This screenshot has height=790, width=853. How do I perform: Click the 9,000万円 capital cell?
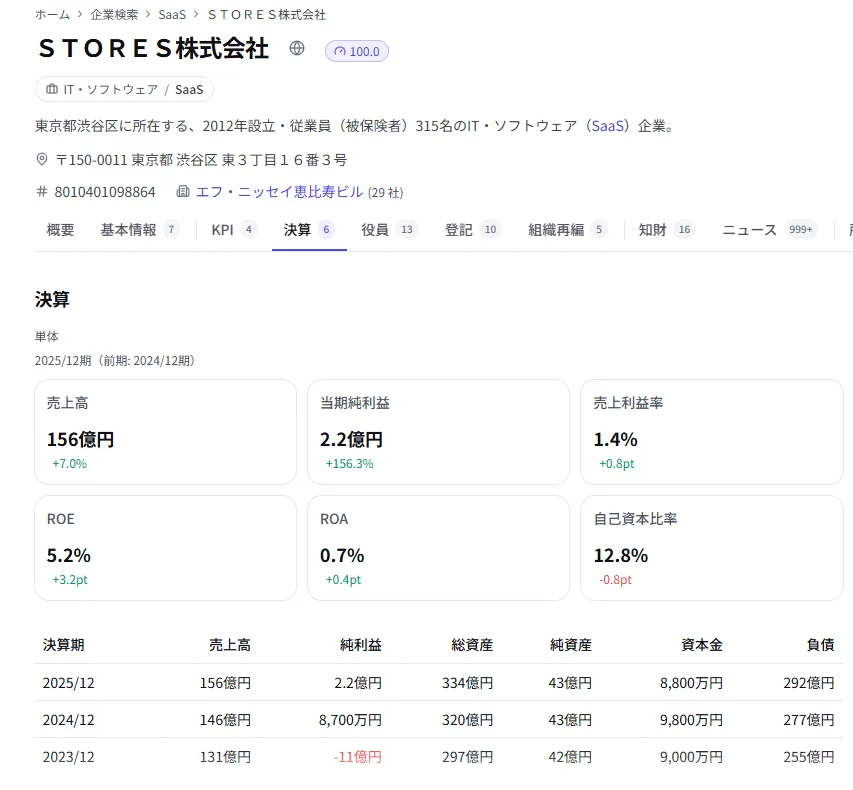(691, 757)
